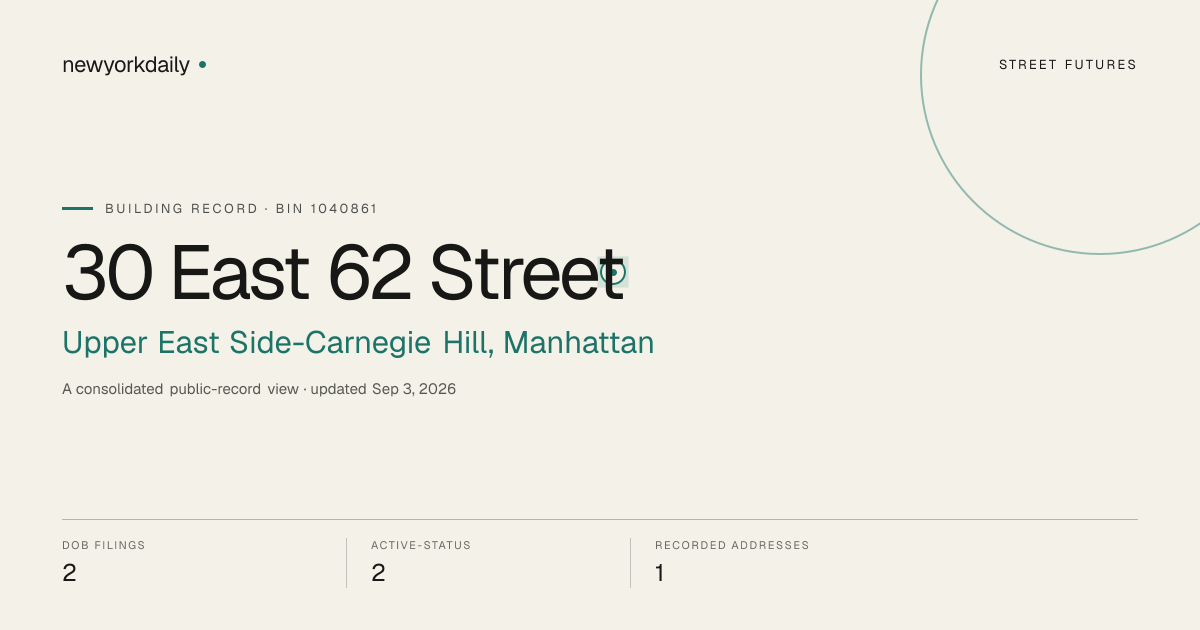Viewport: 1200px width, 630px height.
Task: Click the green dash before Building Record
Action: coord(77,208)
